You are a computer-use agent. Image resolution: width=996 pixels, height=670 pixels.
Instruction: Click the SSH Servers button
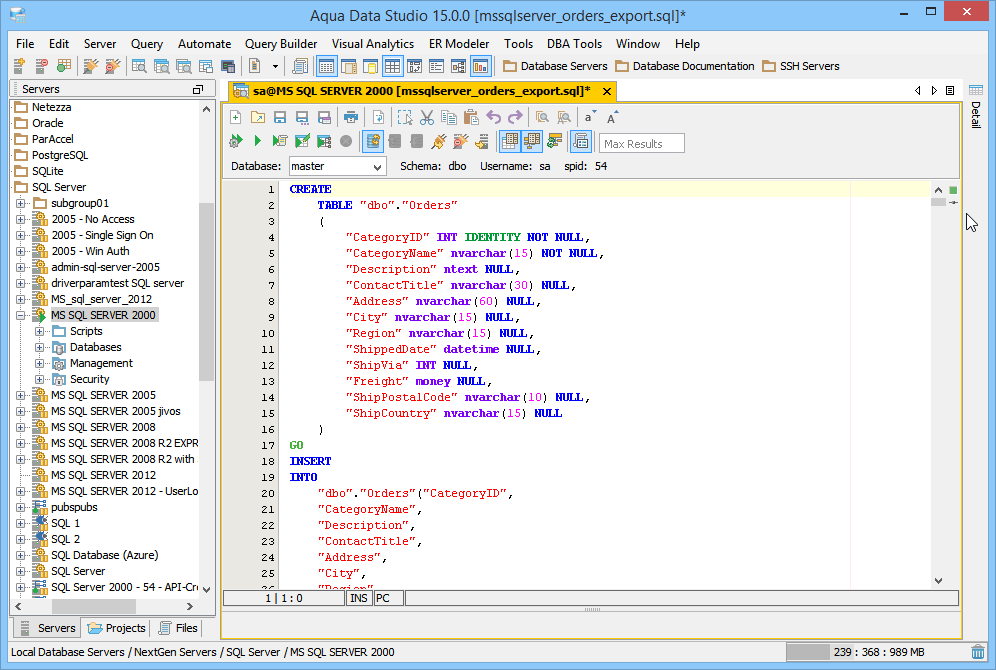(801, 66)
